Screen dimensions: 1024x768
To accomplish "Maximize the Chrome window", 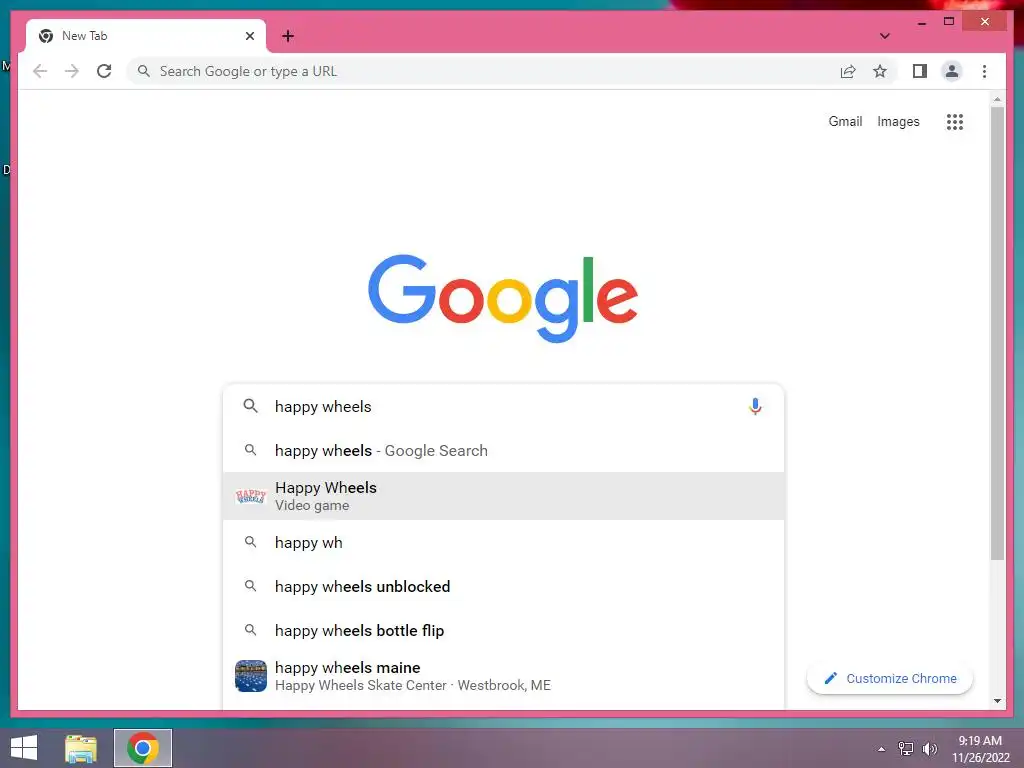I will [x=949, y=22].
